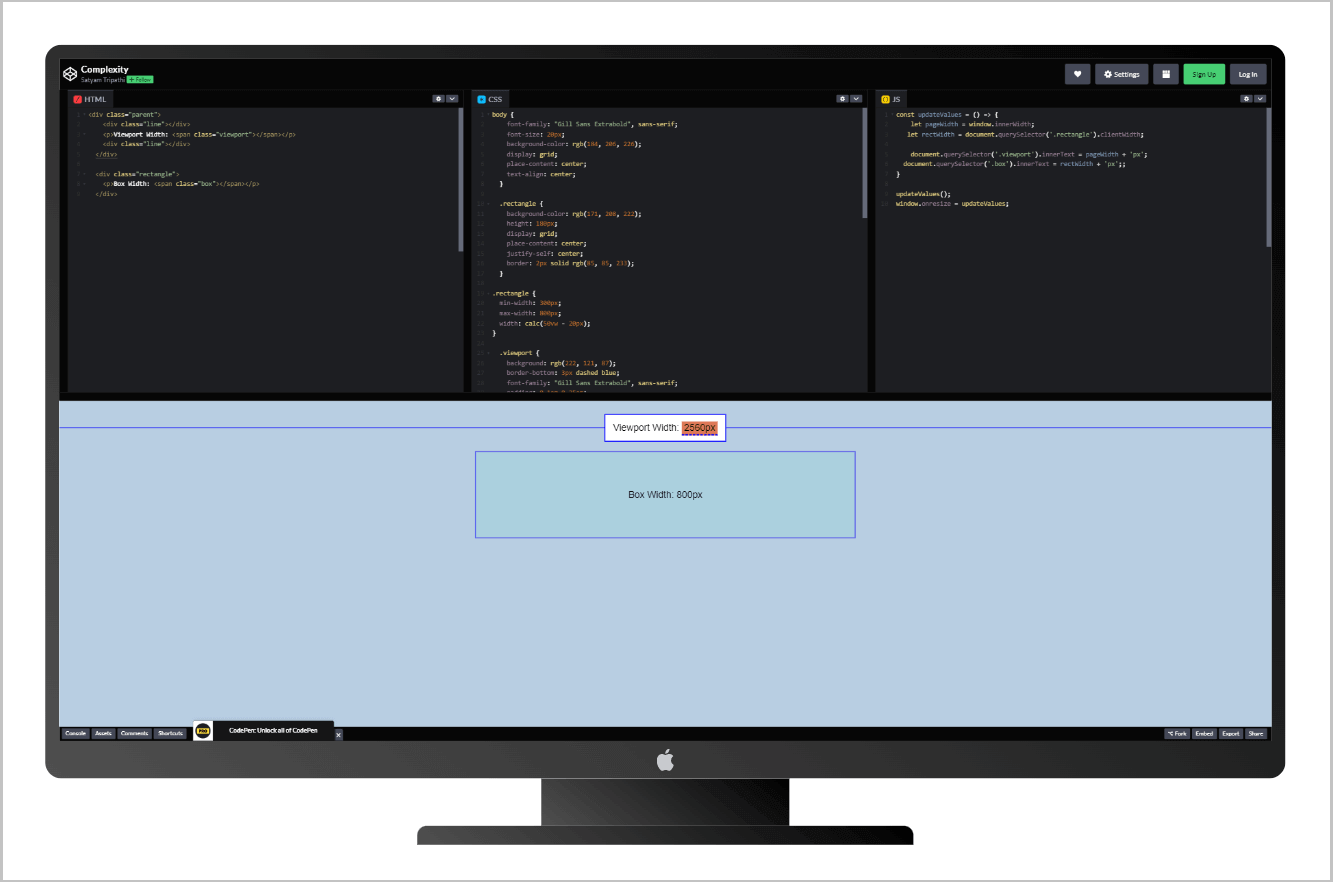Click the CSS 'body {' selector line
The image size is (1333, 882).
coord(502,114)
